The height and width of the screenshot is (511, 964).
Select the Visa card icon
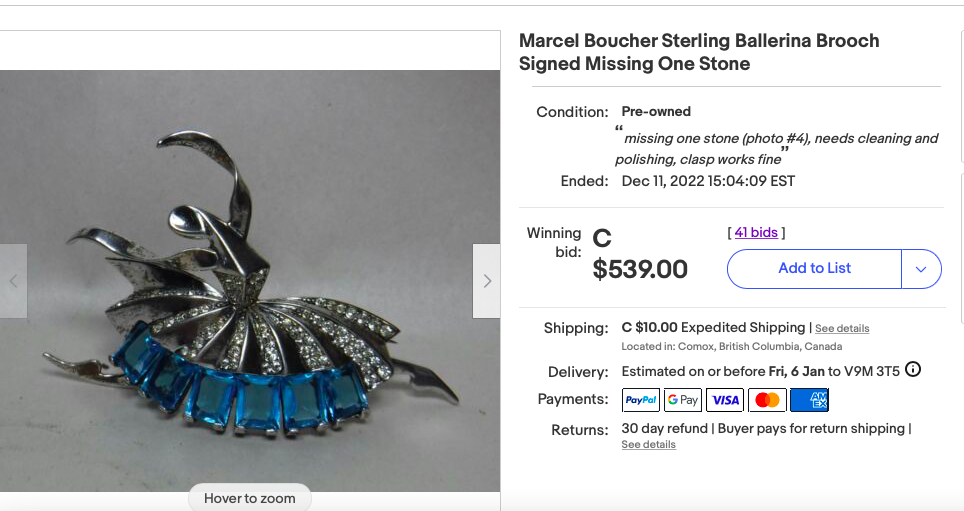pos(725,400)
